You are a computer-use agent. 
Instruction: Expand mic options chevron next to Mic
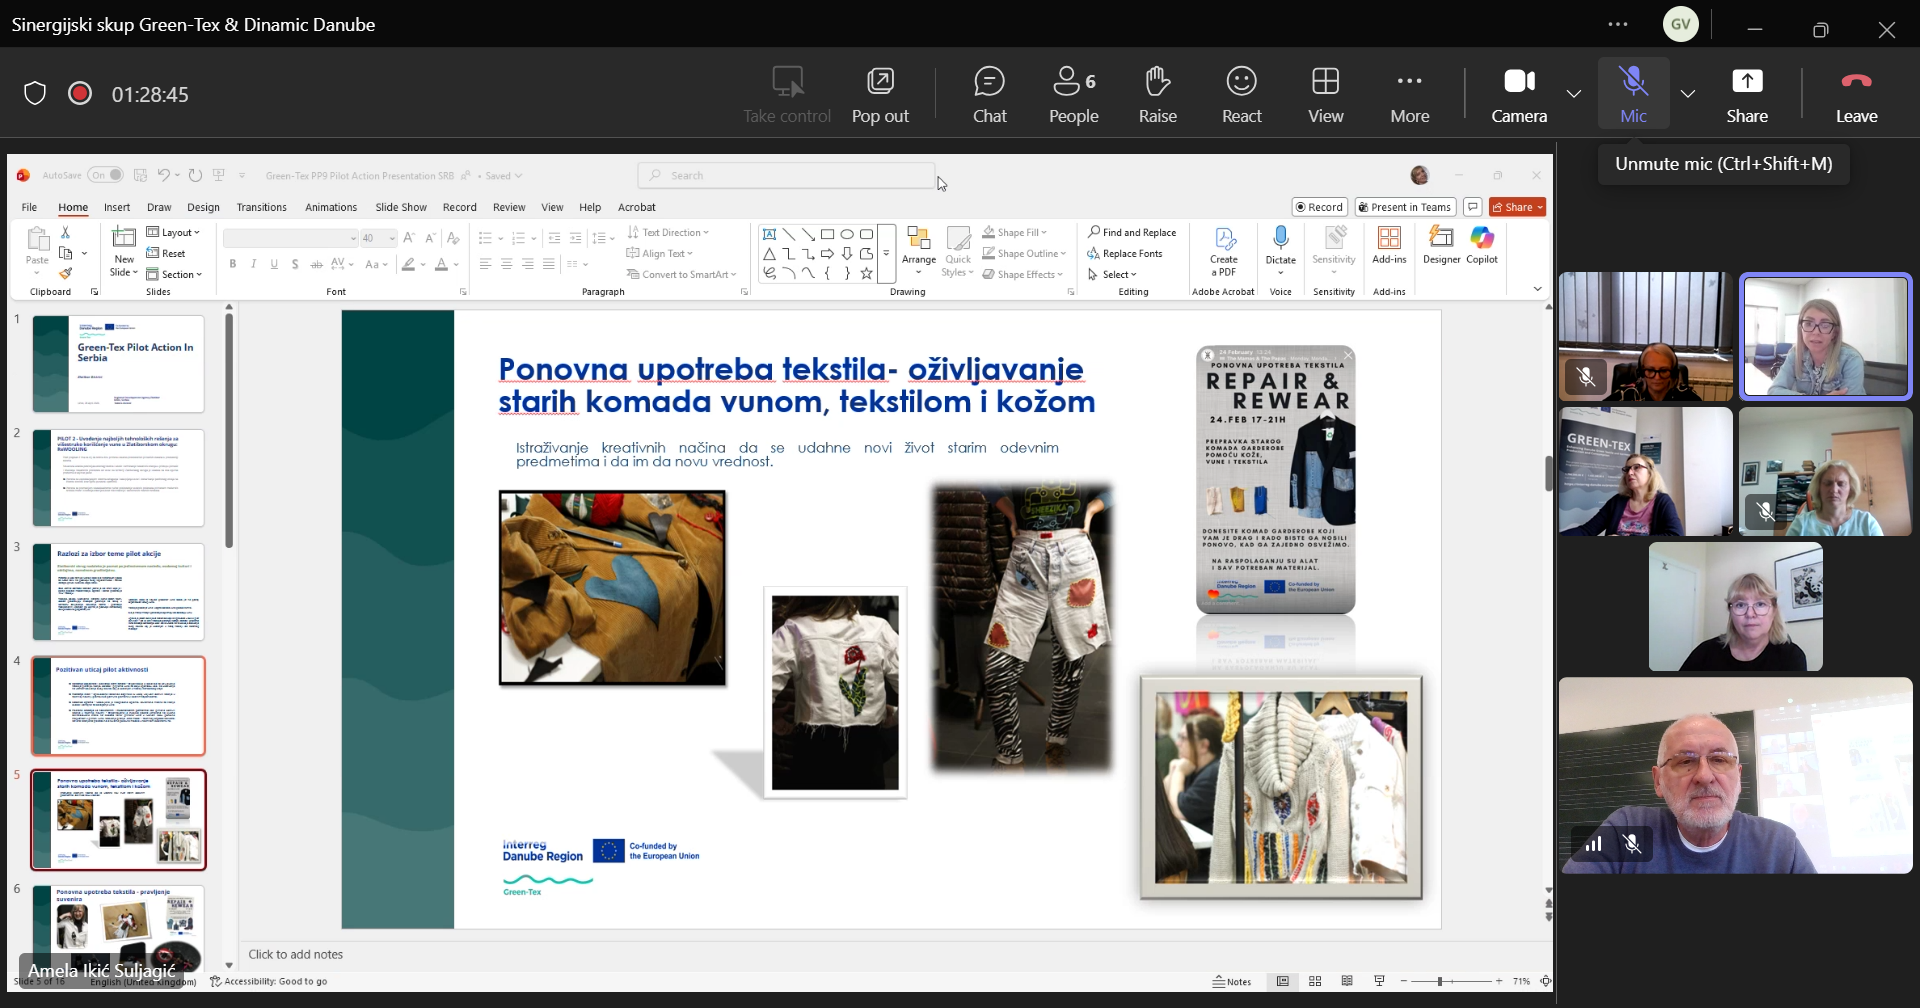point(1687,94)
